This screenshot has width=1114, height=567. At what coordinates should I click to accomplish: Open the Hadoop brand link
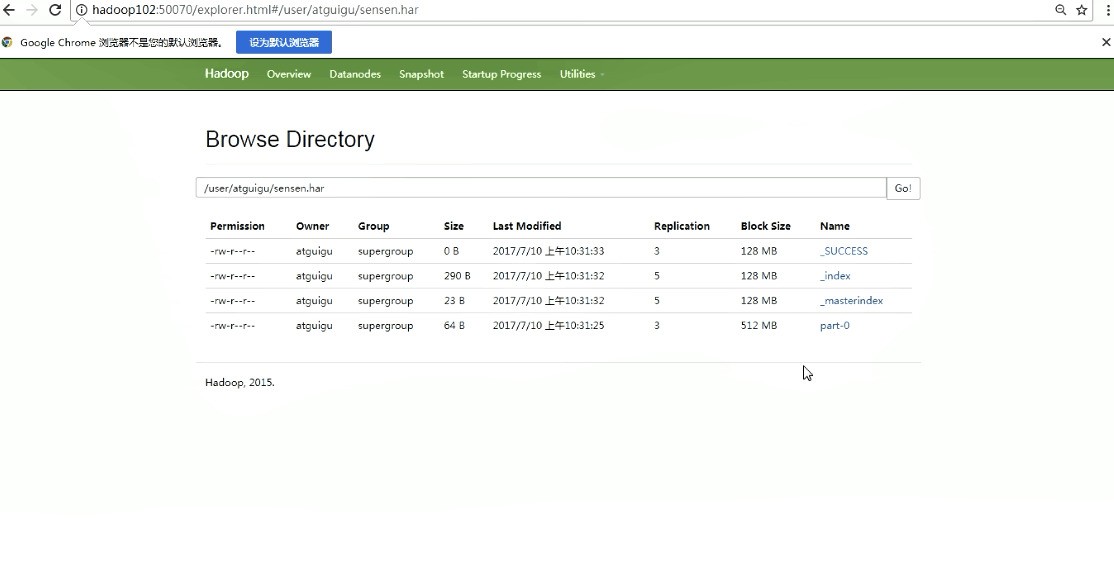[x=227, y=74]
